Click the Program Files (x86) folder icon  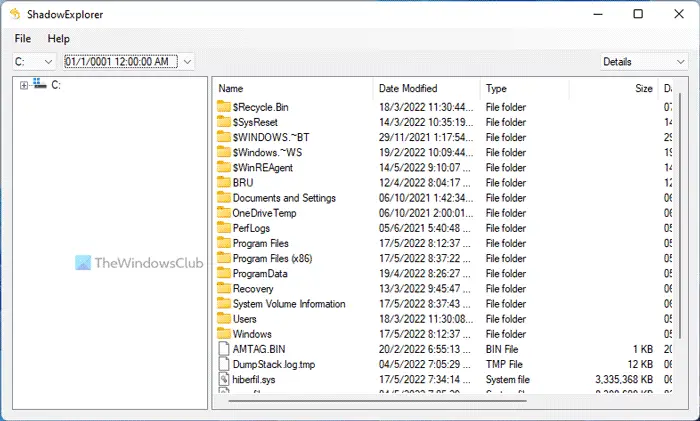click(x=224, y=258)
